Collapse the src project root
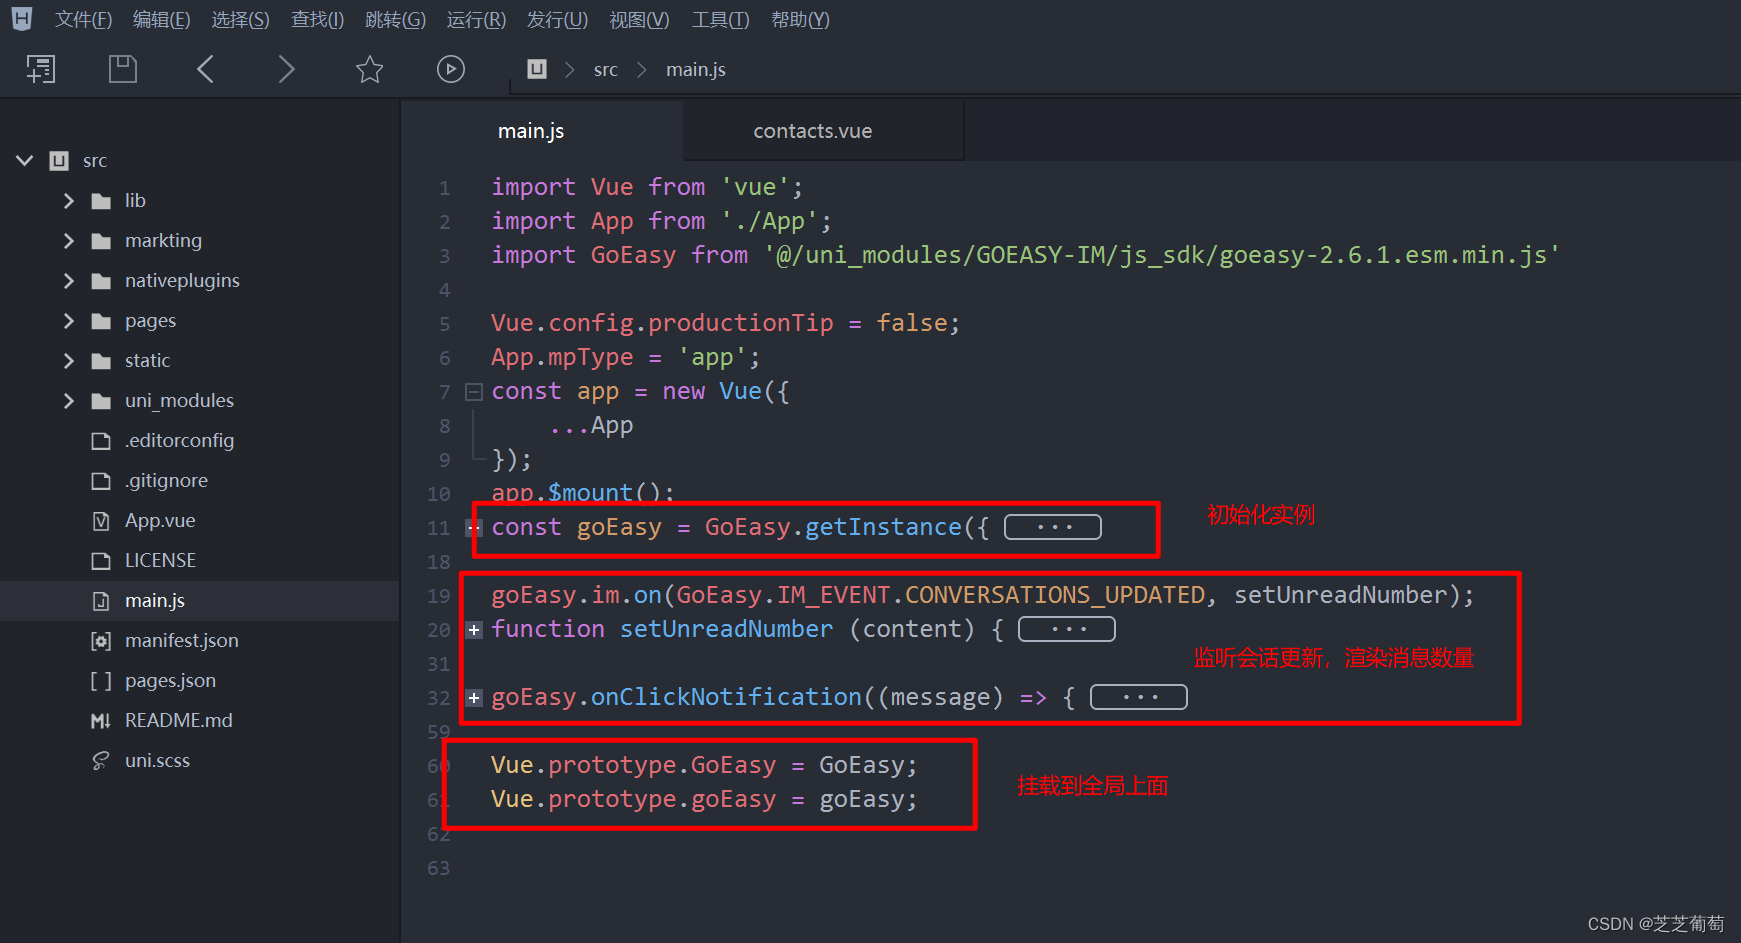The image size is (1741, 943). pyautogui.click(x=25, y=161)
